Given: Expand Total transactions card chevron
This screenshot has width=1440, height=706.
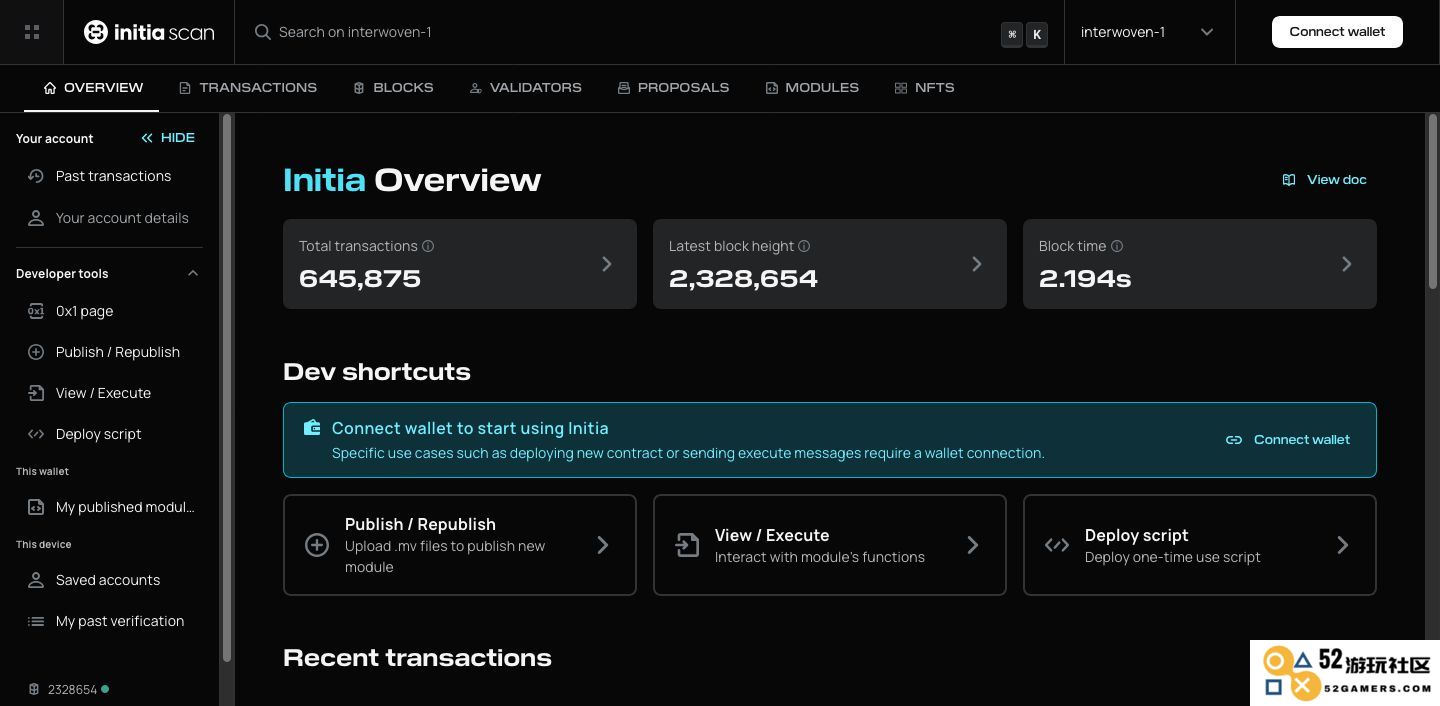Looking at the screenshot, I should (607, 264).
